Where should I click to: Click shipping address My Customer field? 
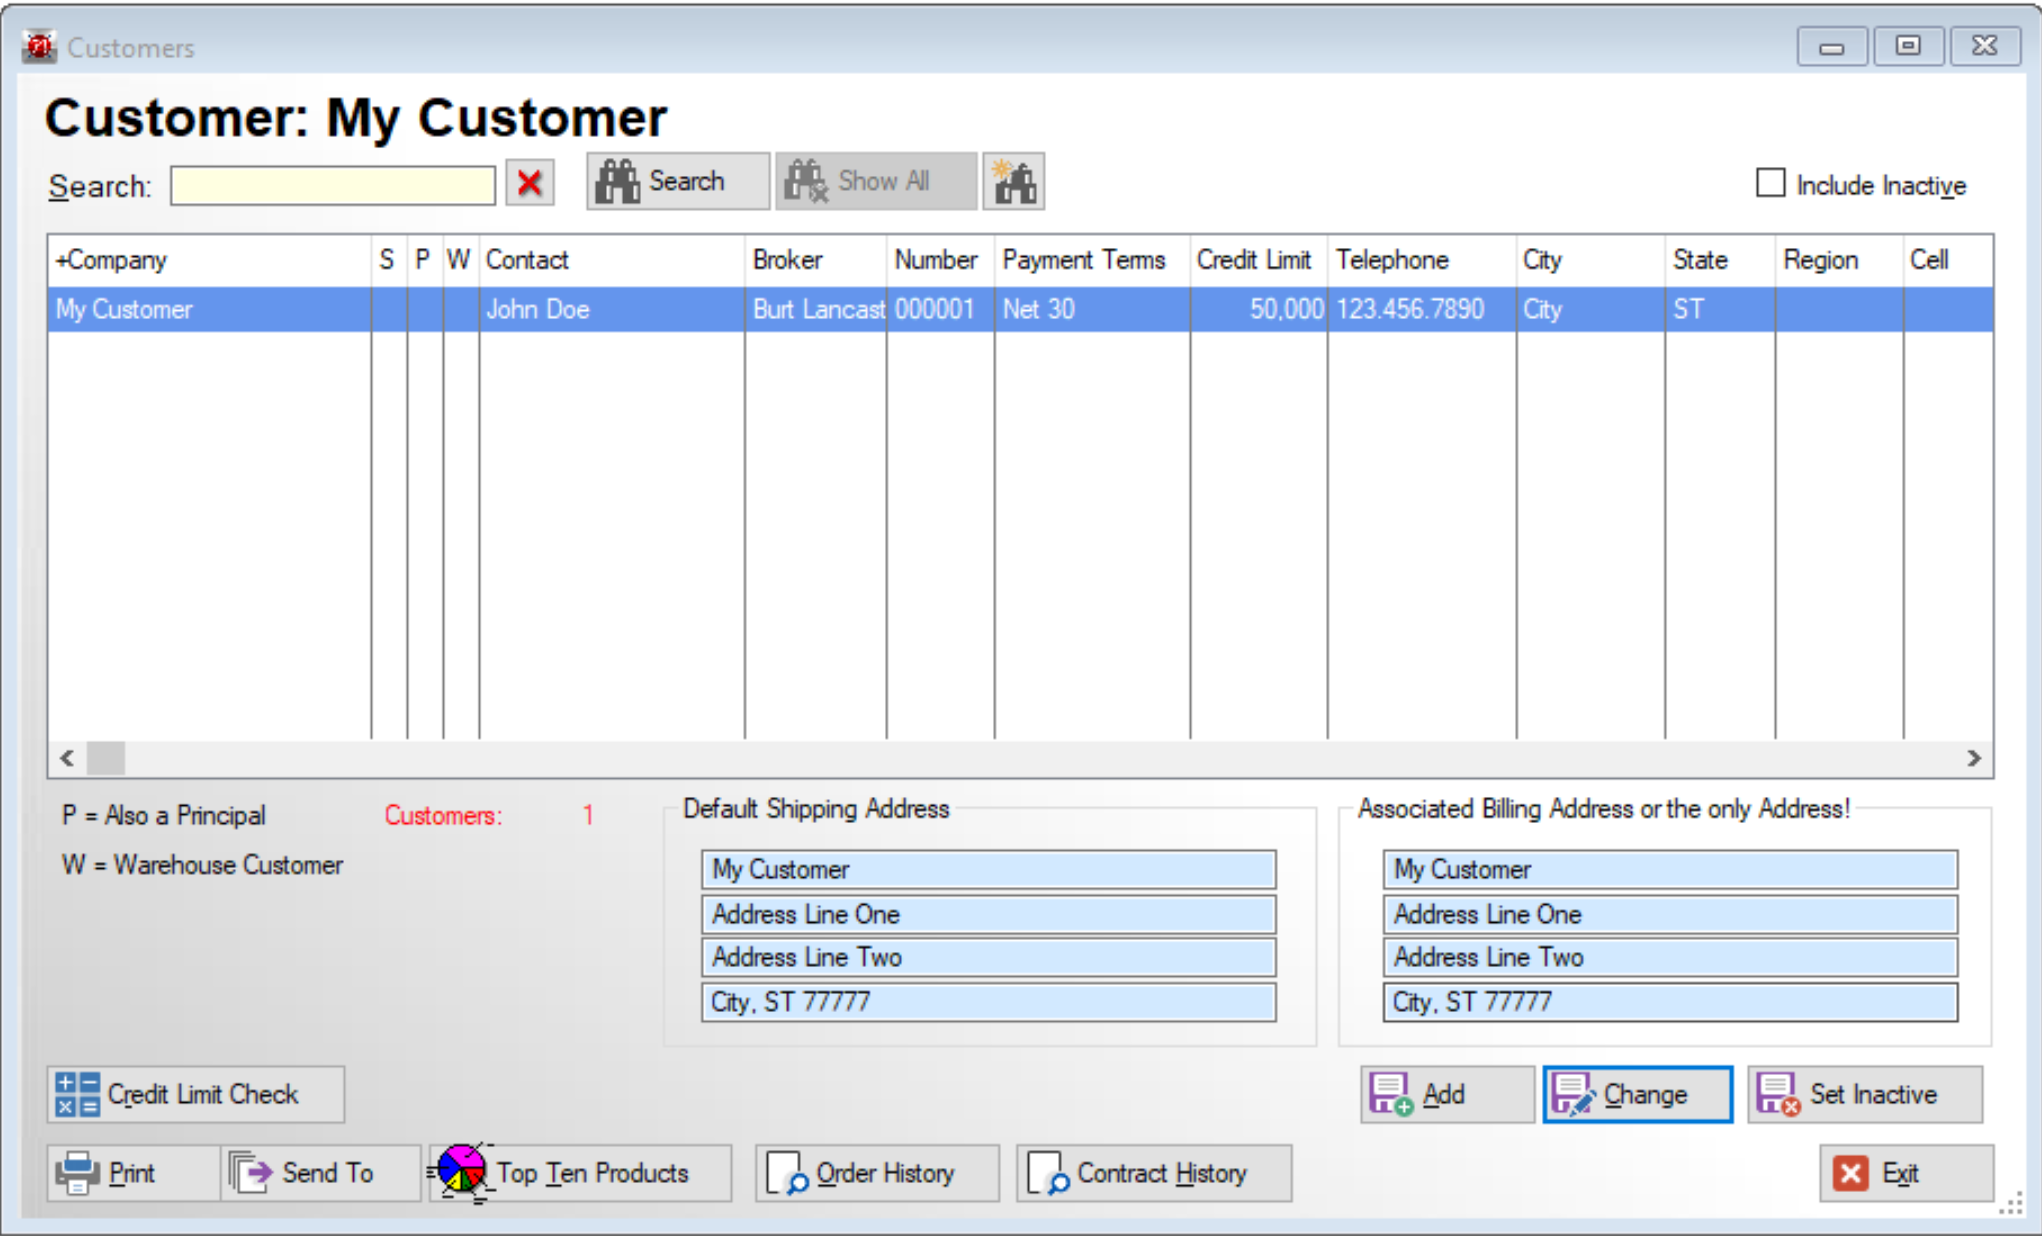coord(988,869)
